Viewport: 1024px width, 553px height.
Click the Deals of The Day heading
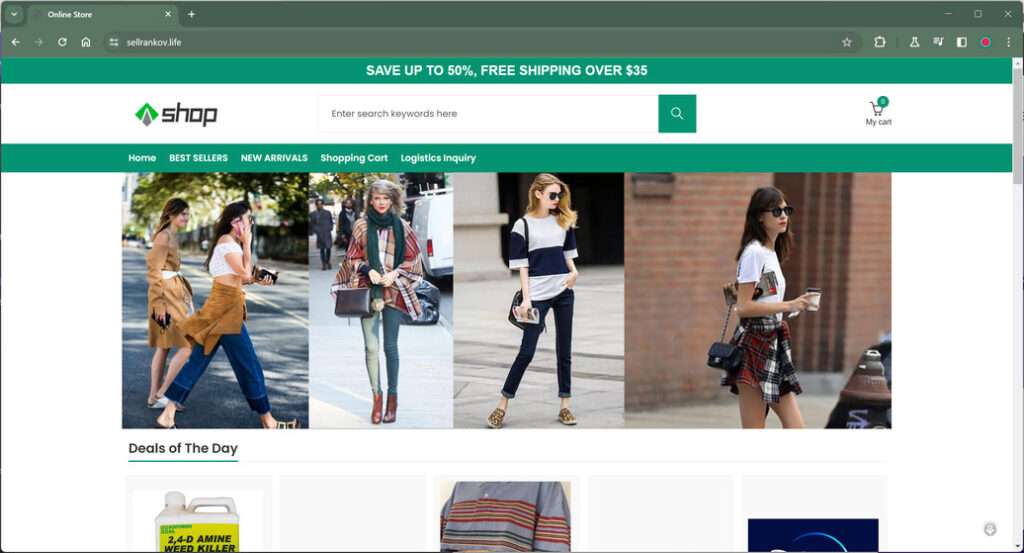[183, 448]
